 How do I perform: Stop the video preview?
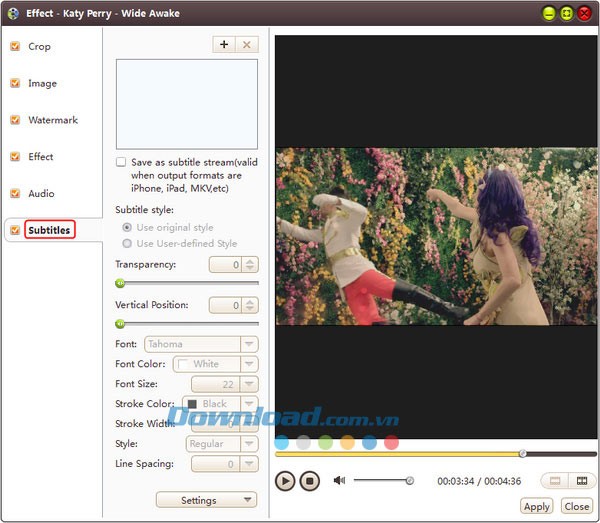point(310,481)
